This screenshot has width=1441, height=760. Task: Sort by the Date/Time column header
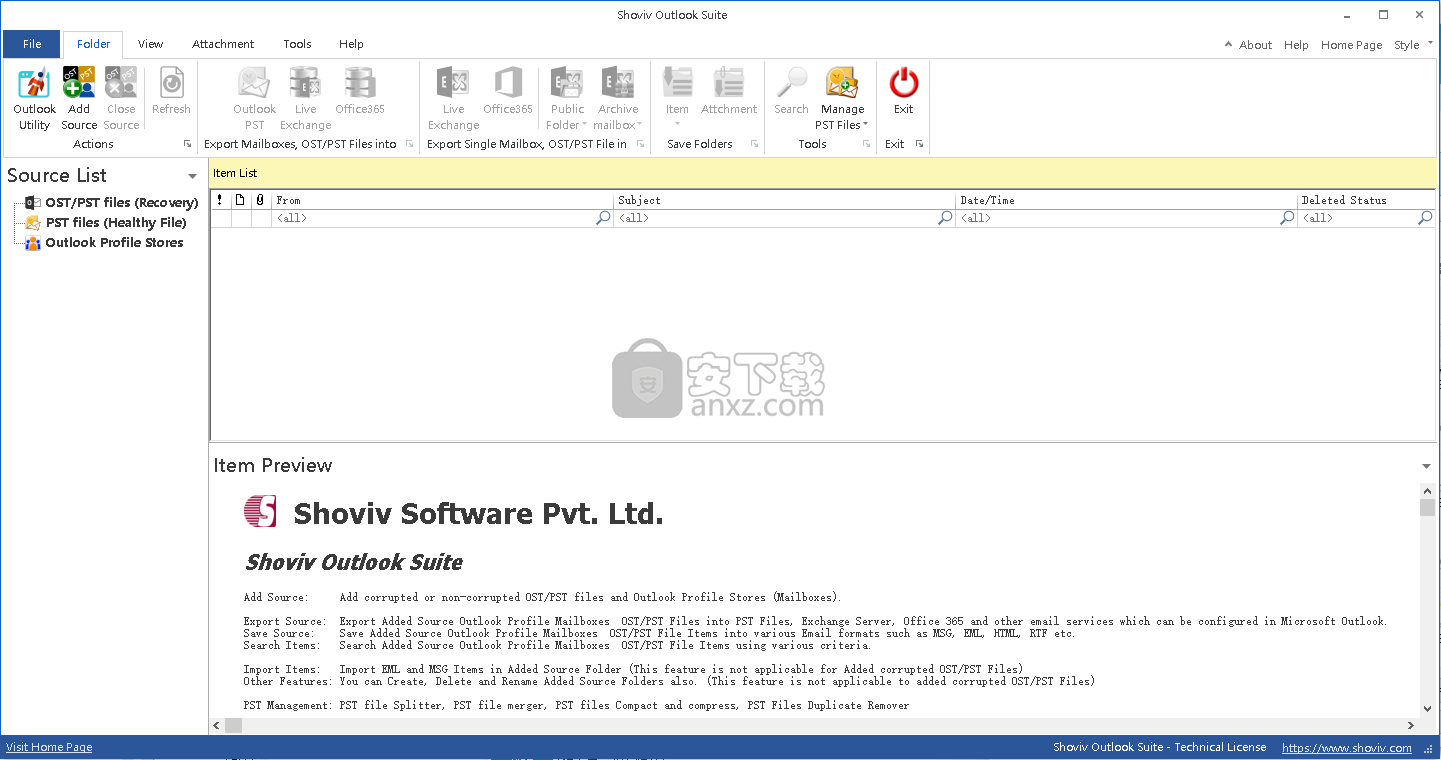pyautogui.click(x=1126, y=200)
